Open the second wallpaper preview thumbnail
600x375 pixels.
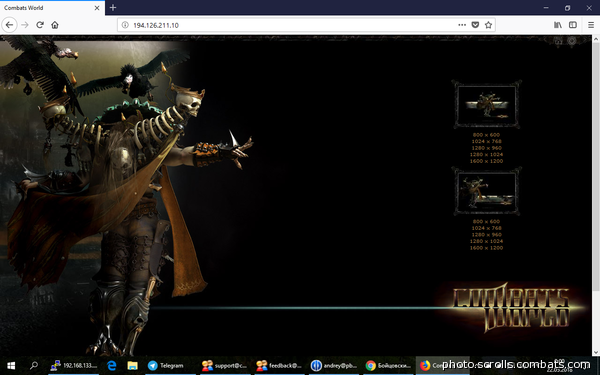point(486,191)
